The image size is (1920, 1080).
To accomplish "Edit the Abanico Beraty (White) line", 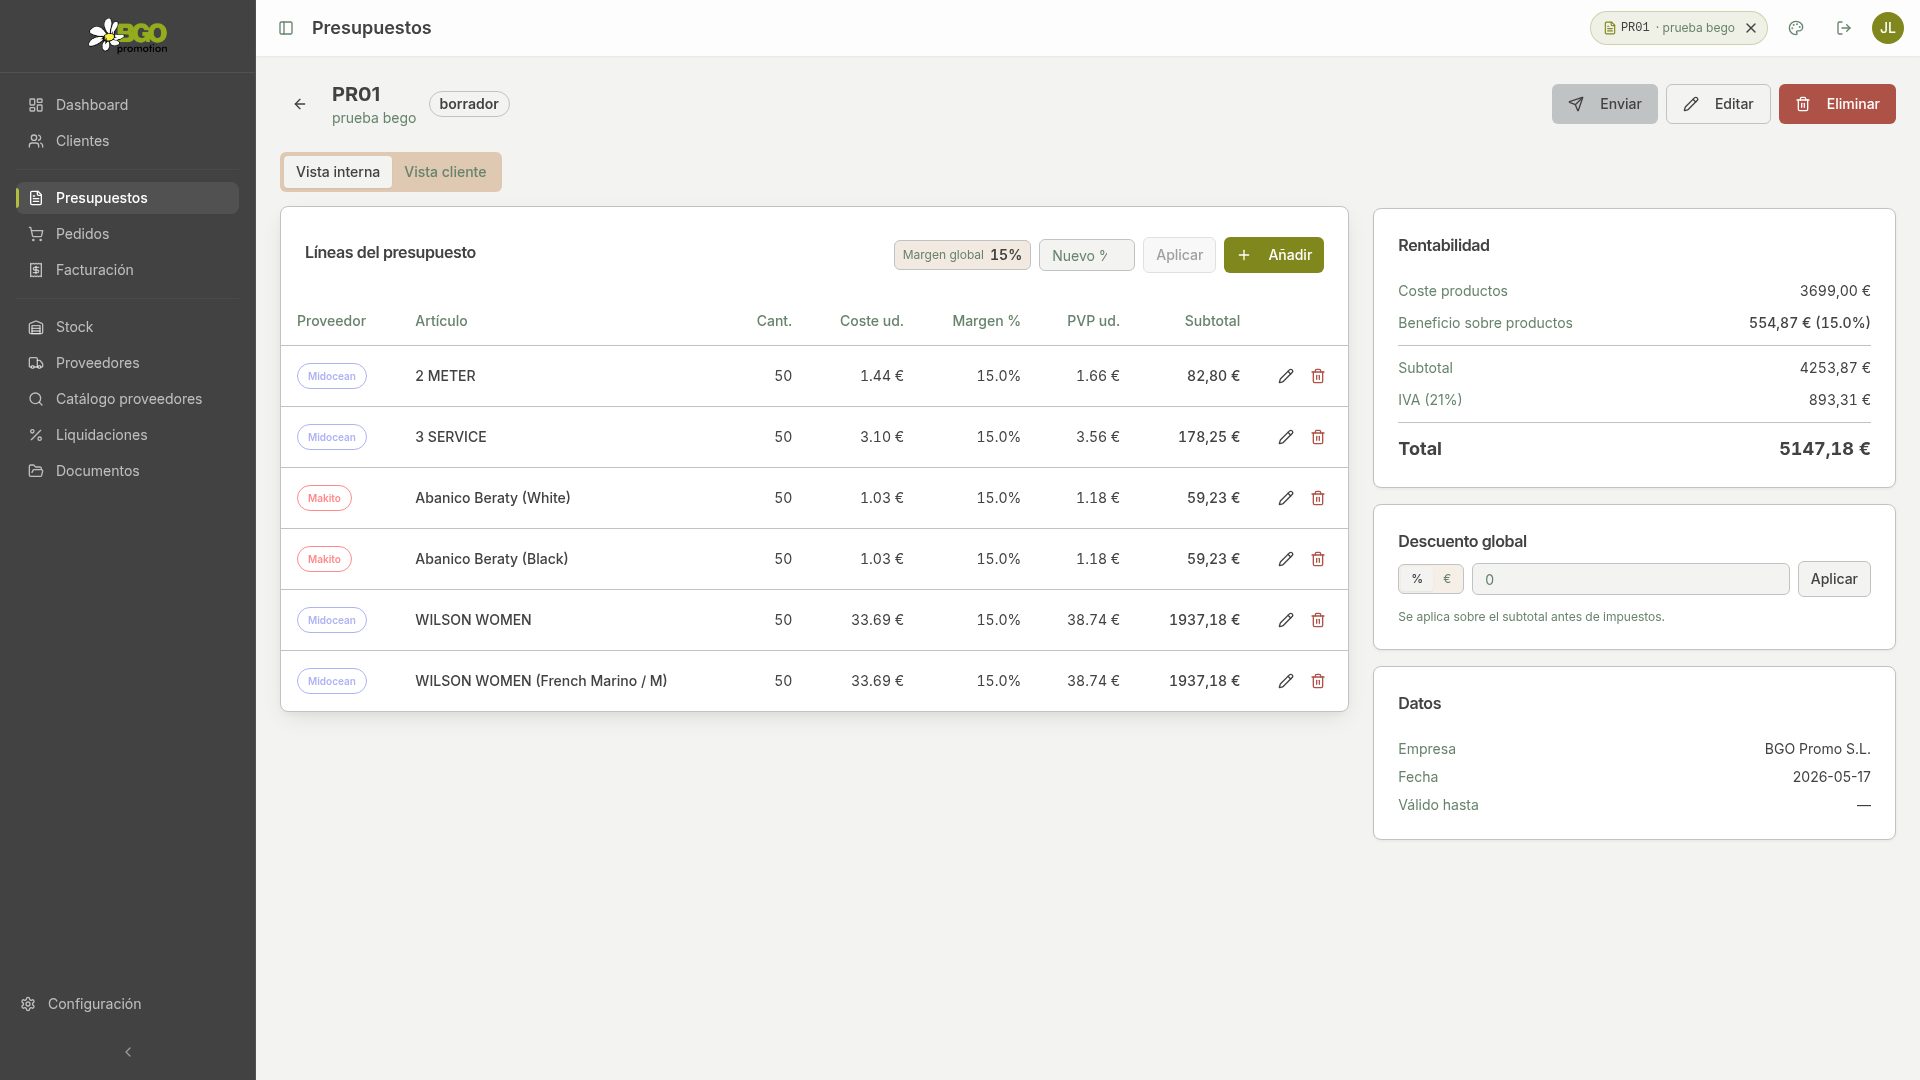I will [x=1286, y=498].
